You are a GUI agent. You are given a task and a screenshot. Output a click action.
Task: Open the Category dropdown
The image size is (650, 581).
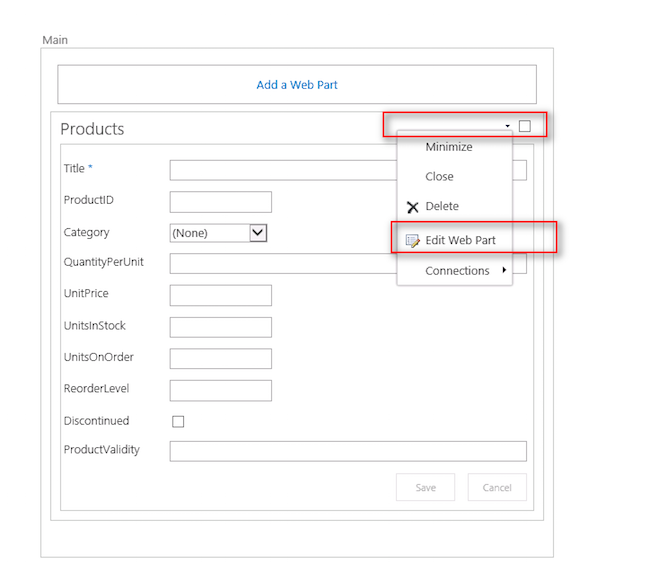coord(258,232)
